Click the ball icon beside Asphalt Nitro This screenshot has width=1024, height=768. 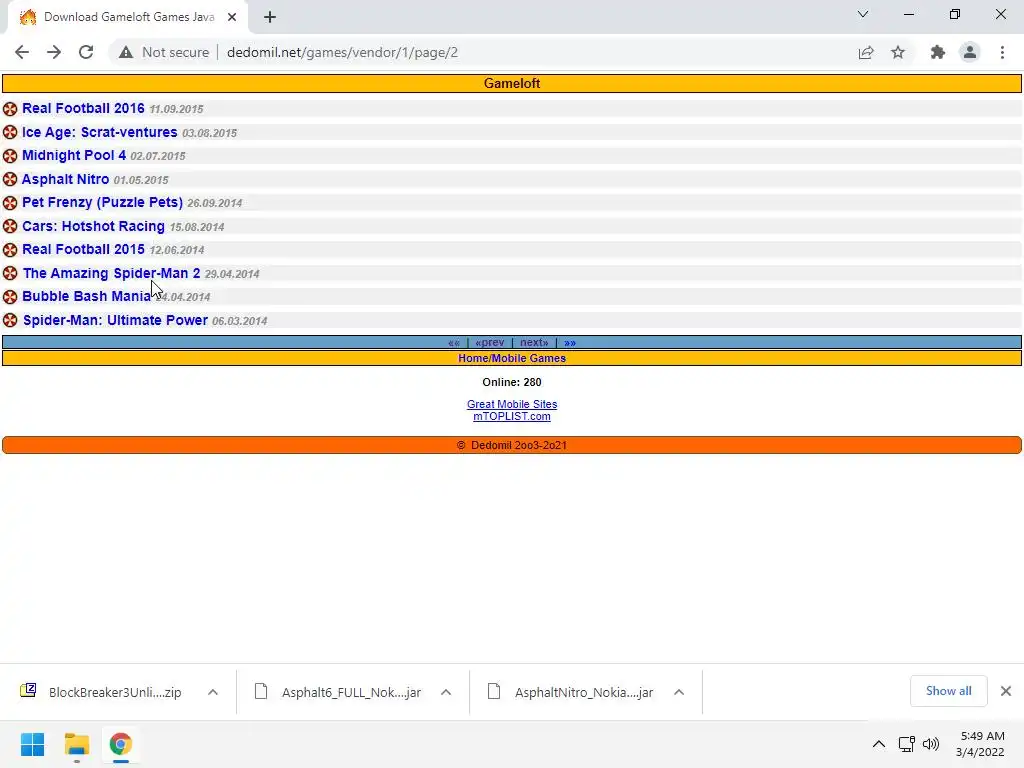click(x=10, y=179)
